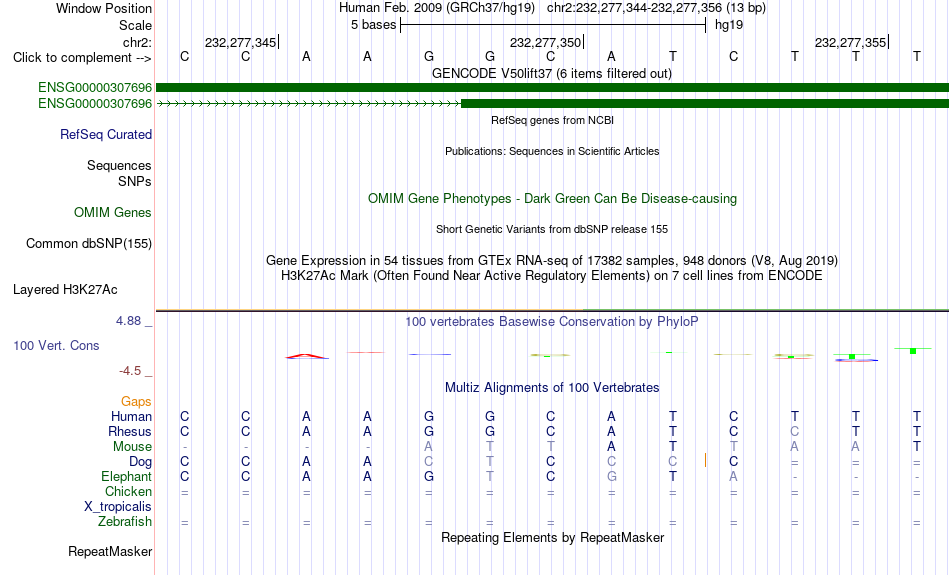This screenshot has width=950, height=575.
Task: Click the chr2:232,277,344-232,277,356 position text
Action: coord(656,8)
